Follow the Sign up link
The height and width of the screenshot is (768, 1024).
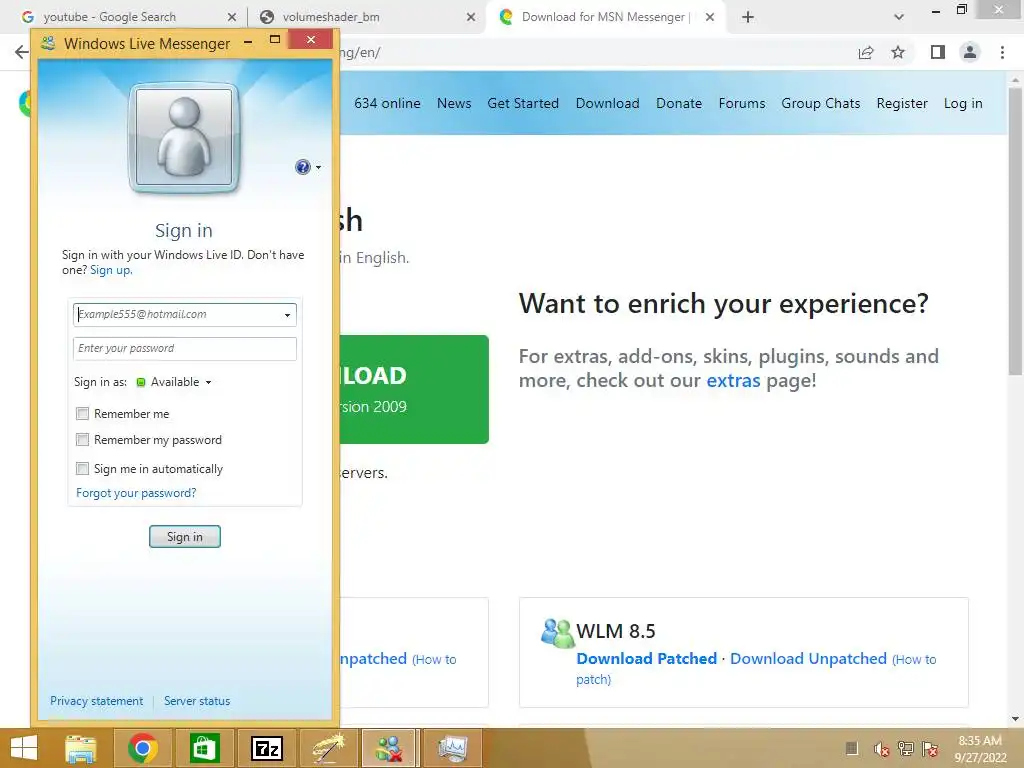(110, 270)
